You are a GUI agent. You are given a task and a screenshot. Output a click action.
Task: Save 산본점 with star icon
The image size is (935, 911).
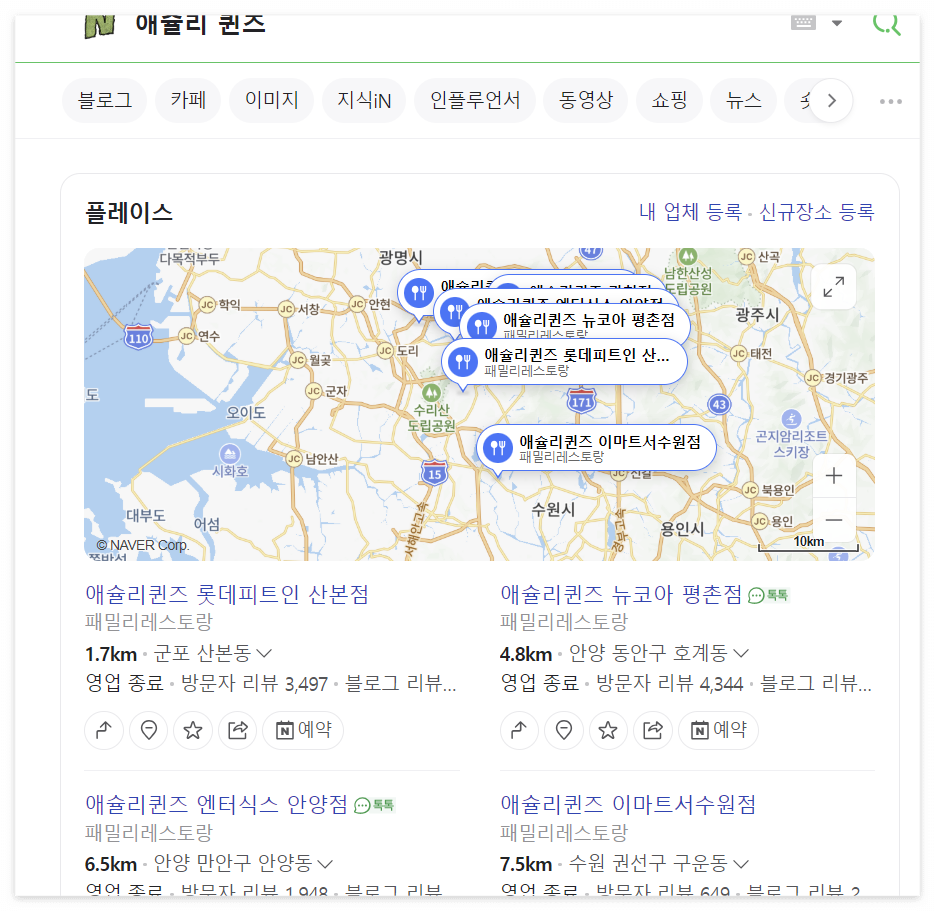pyautogui.click(x=193, y=730)
